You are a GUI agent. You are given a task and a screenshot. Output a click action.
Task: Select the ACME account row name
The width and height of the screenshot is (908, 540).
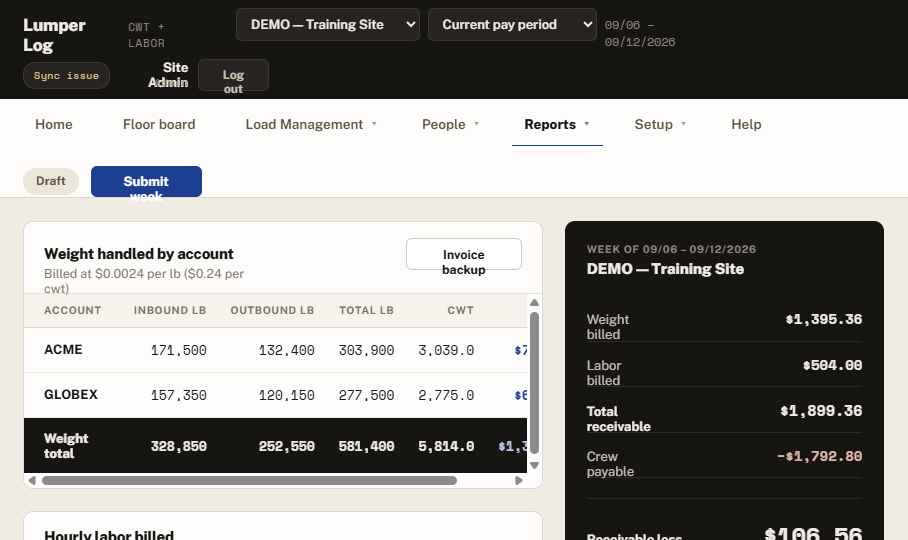(63, 350)
